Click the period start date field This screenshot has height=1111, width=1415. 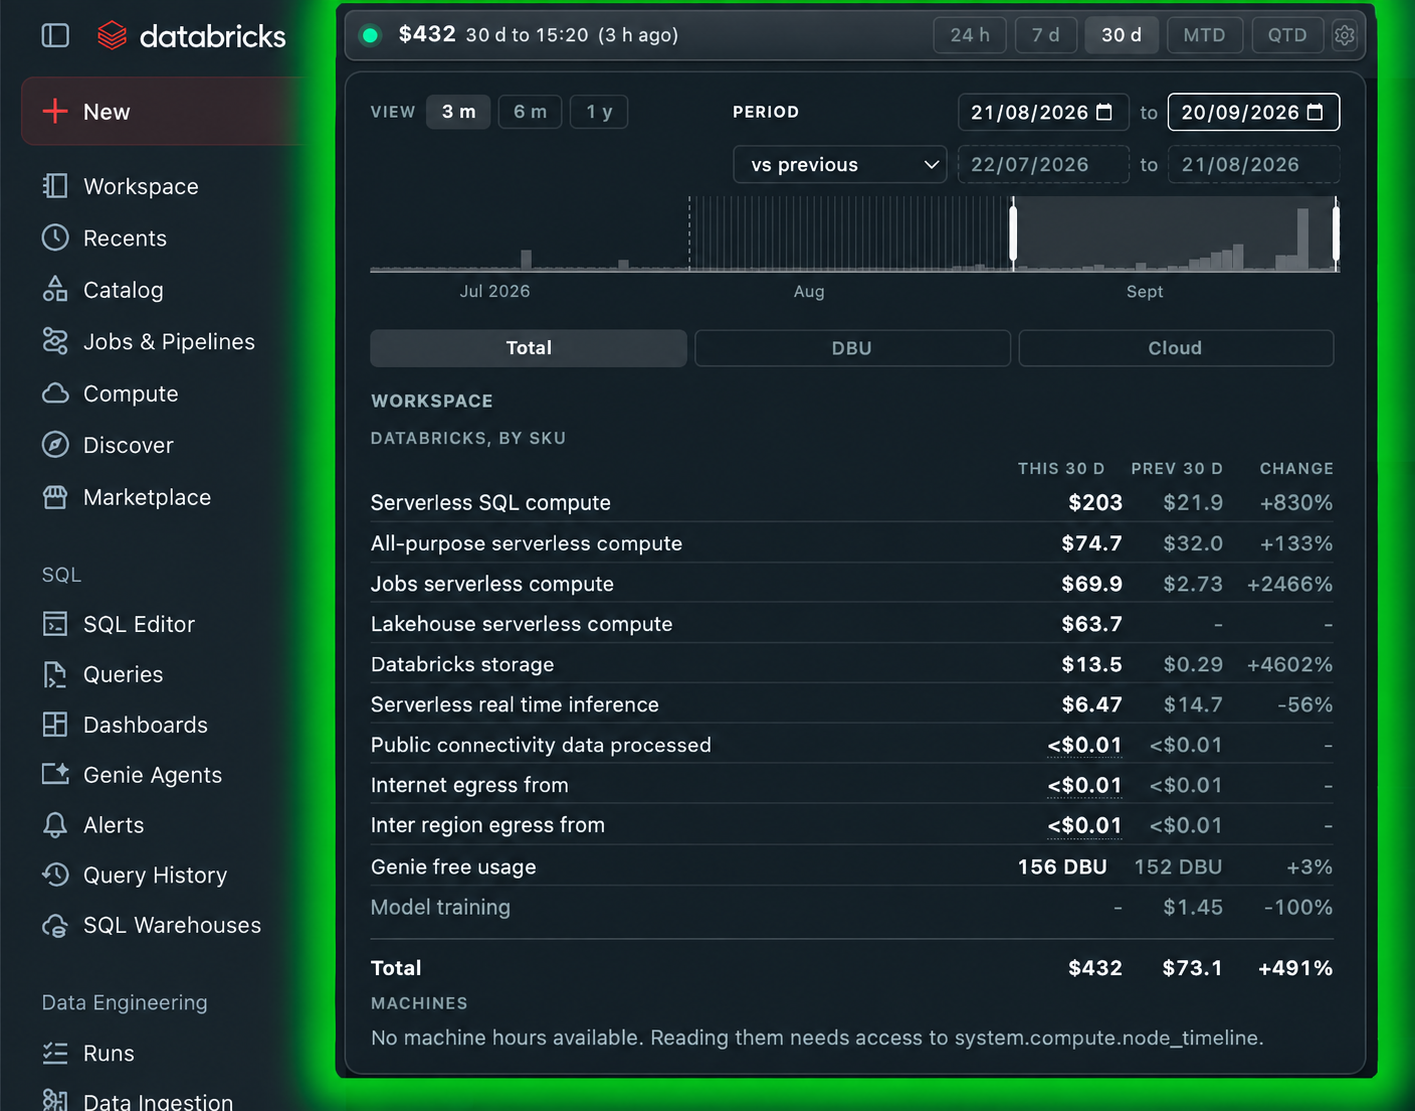[x=1043, y=112]
